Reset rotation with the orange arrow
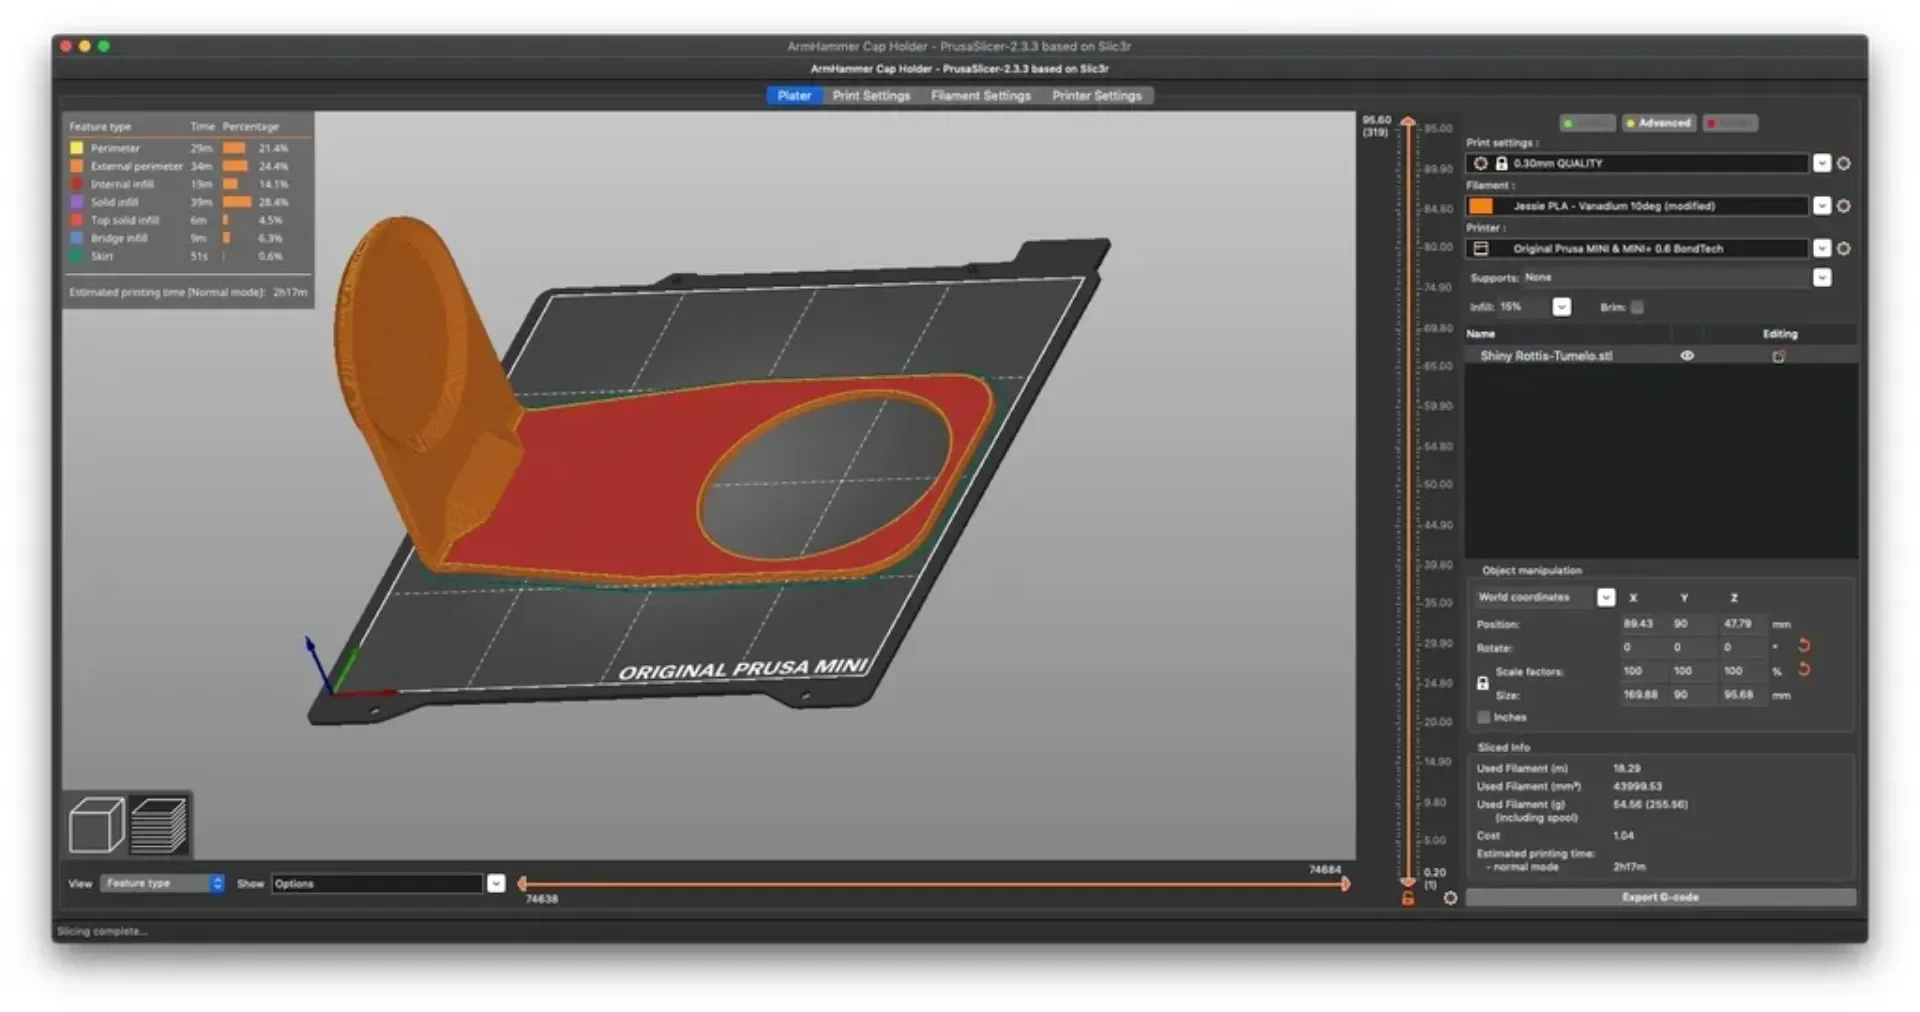The width and height of the screenshot is (1920, 1012). pyautogui.click(x=1805, y=646)
